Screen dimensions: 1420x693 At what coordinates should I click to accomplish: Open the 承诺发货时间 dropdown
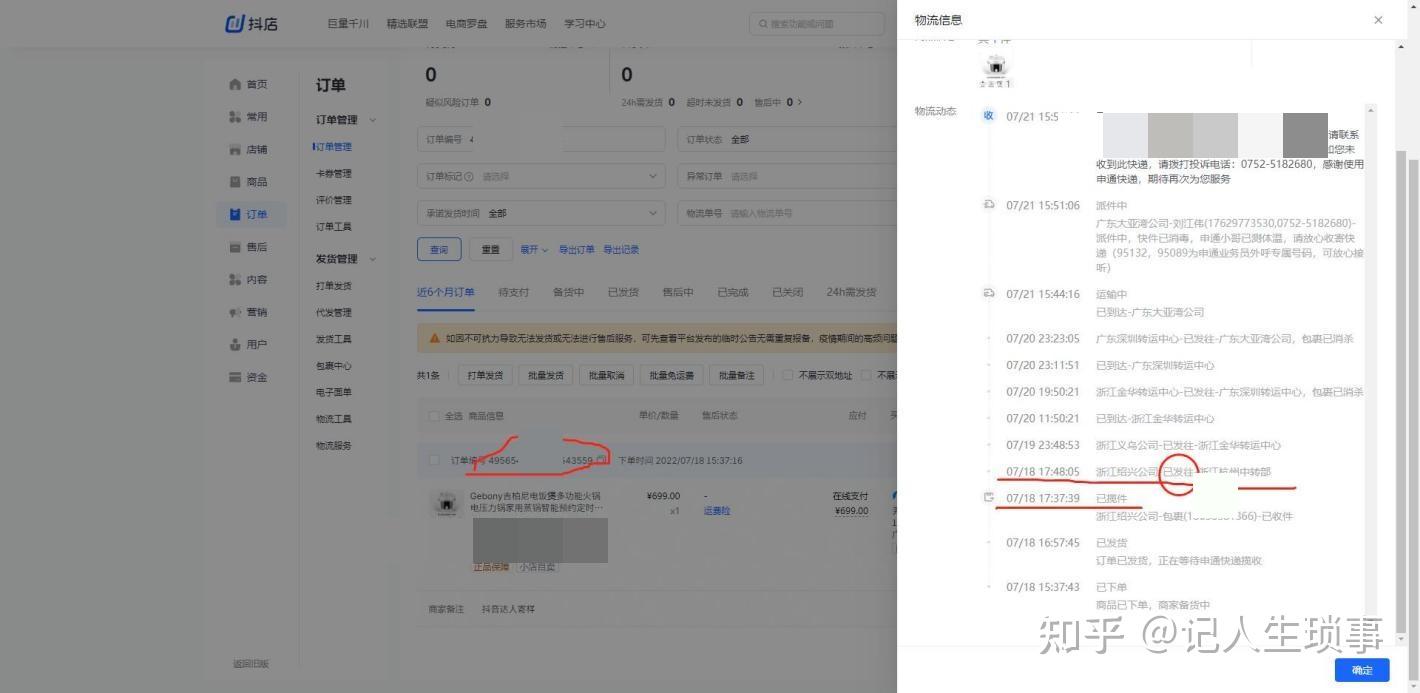(540, 213)
